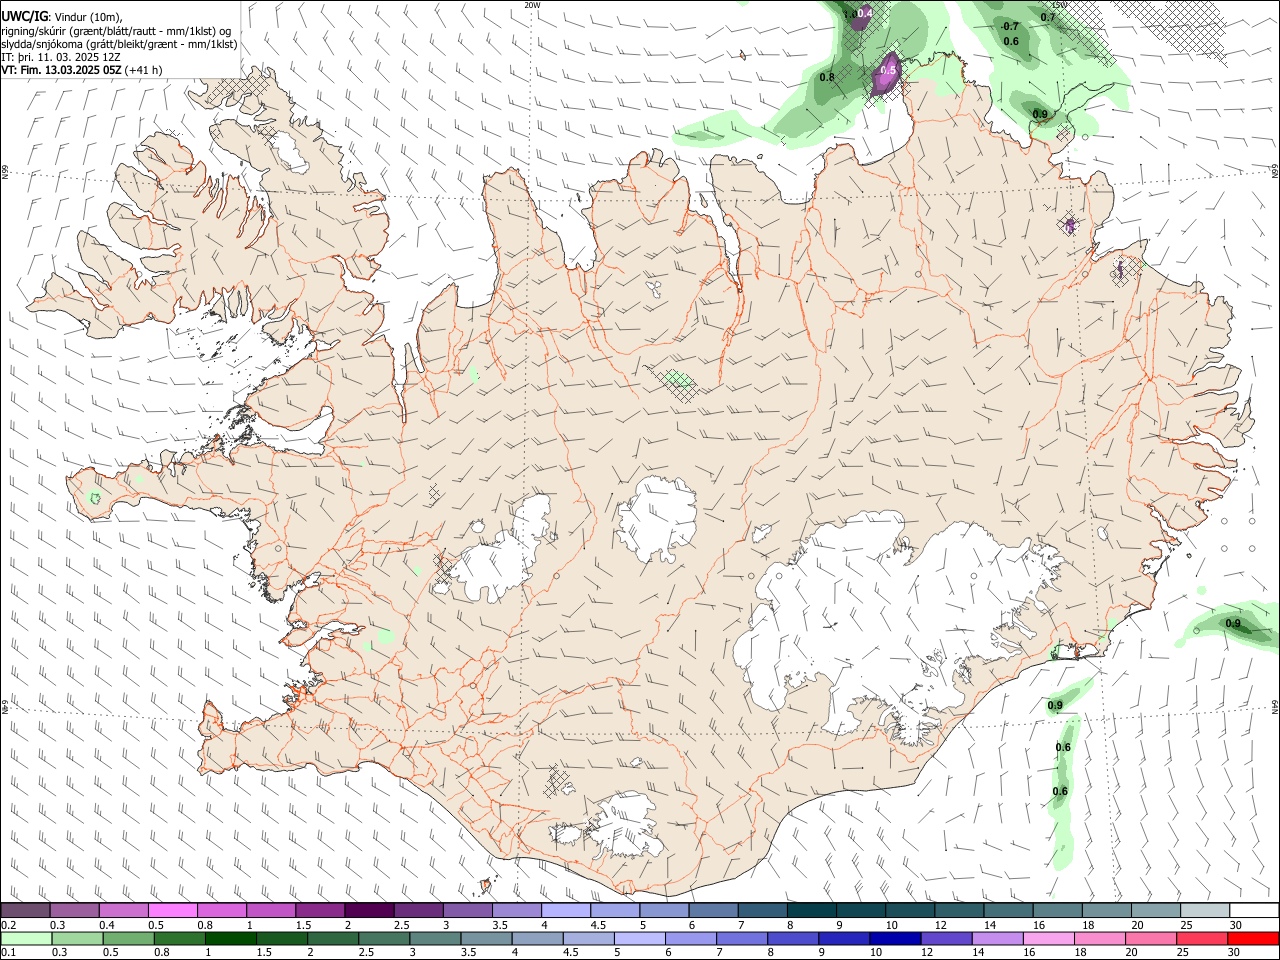Select the light pink lower swatch labeled 16
Screen dimensions: 1280x960
coord(1048,939)
